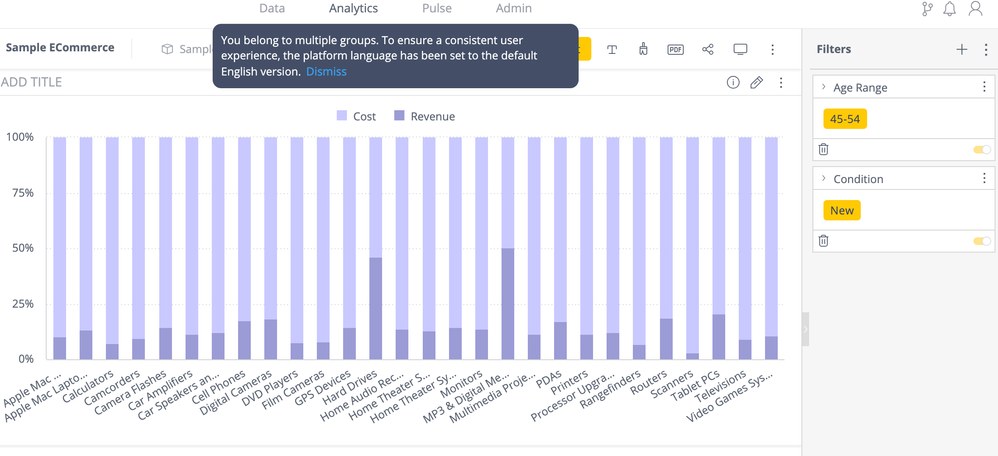Delete the Age Range filter
Image resolution: width=998 pixels, height=456 pixels.
coord(824,149)
